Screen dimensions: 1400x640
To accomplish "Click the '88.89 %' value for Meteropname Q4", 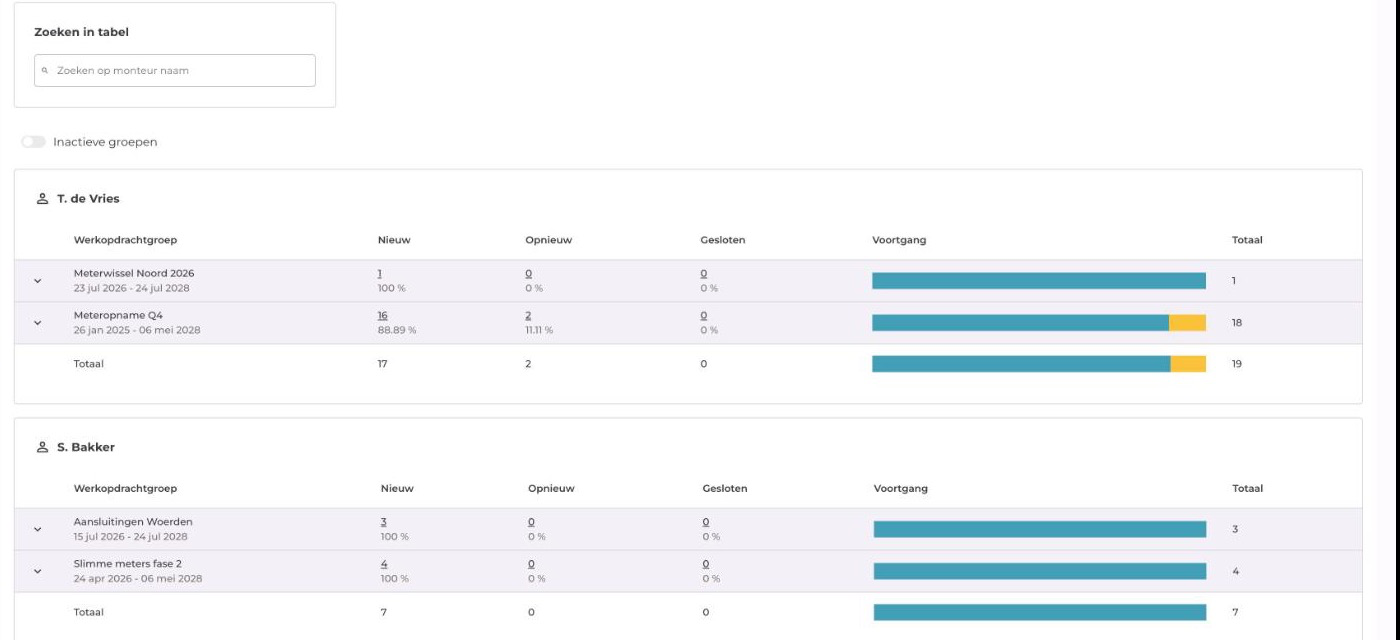I will 396,331.
